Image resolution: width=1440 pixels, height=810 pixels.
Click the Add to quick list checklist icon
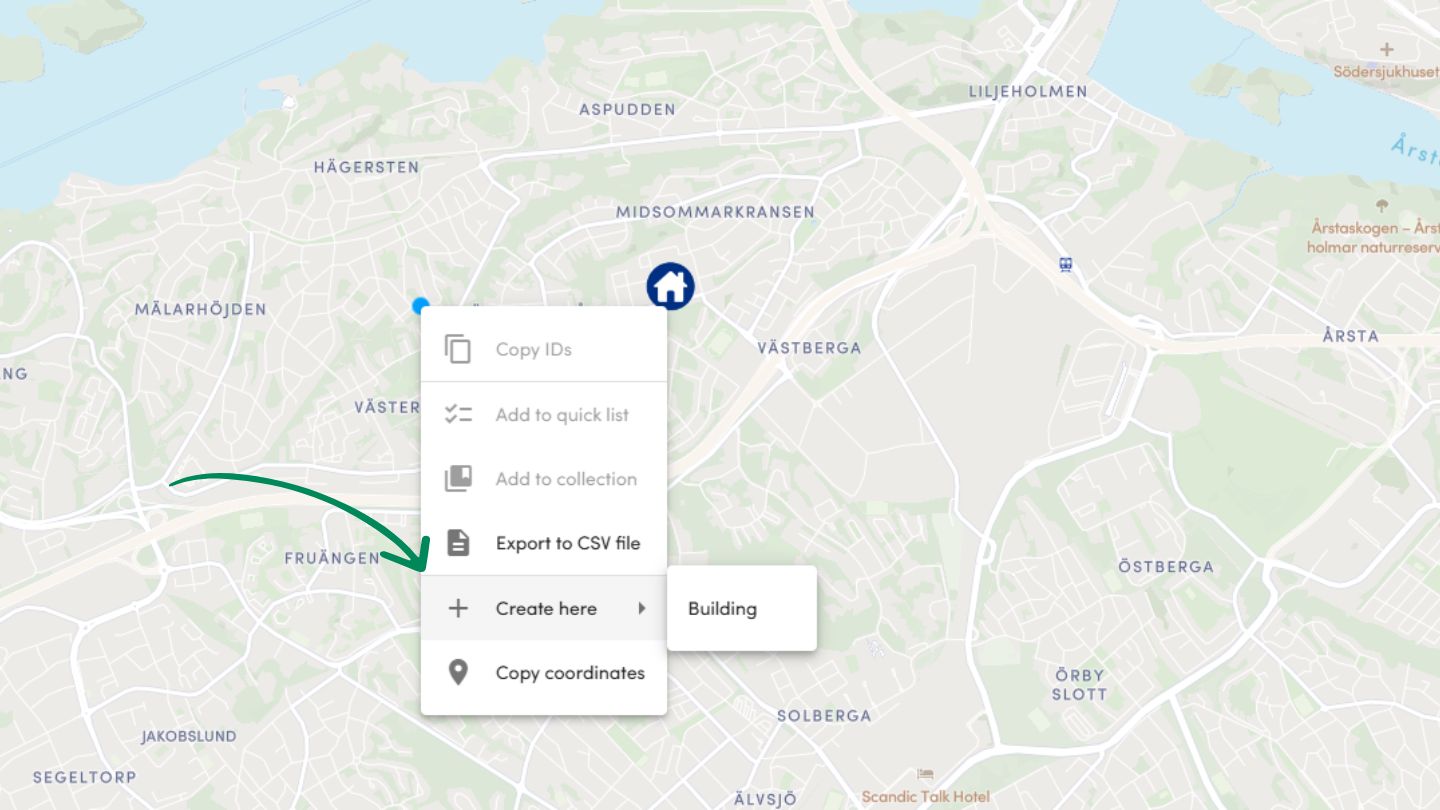tap(458, 414)
